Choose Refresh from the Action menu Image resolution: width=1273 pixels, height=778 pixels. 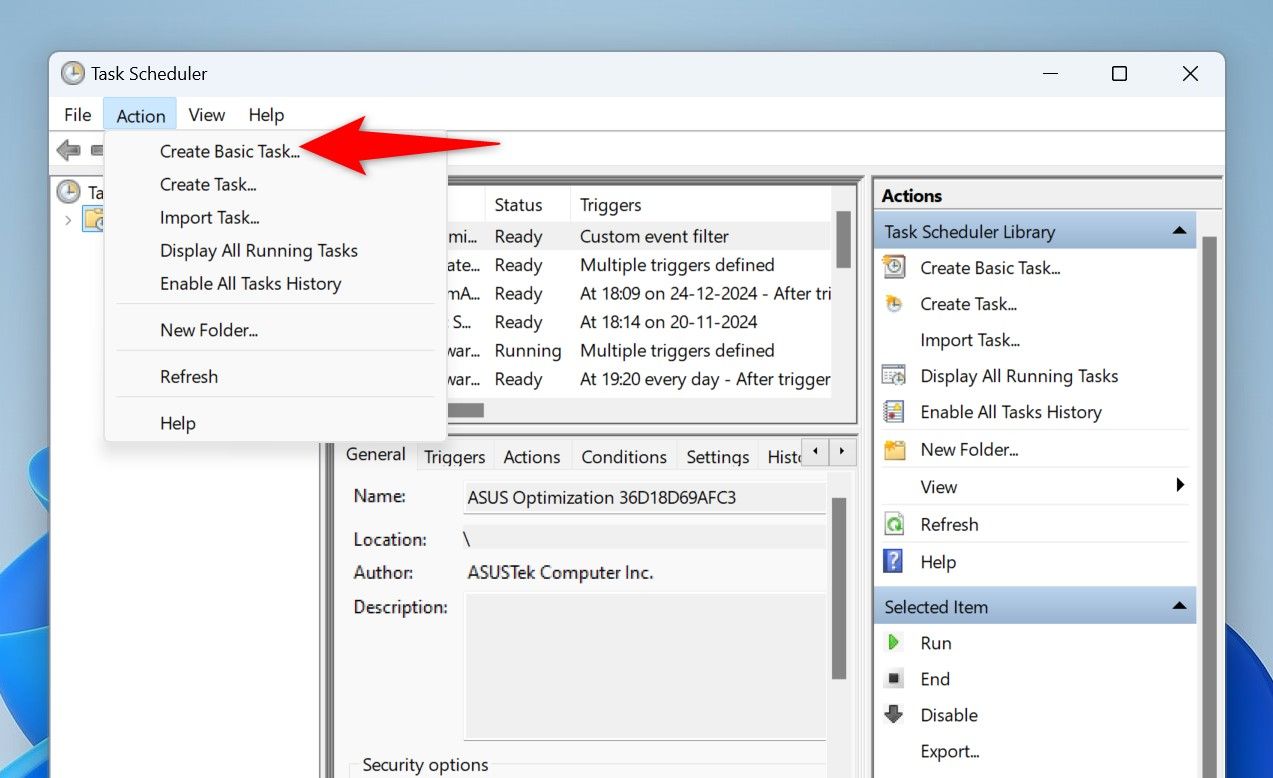coord(189,377)
